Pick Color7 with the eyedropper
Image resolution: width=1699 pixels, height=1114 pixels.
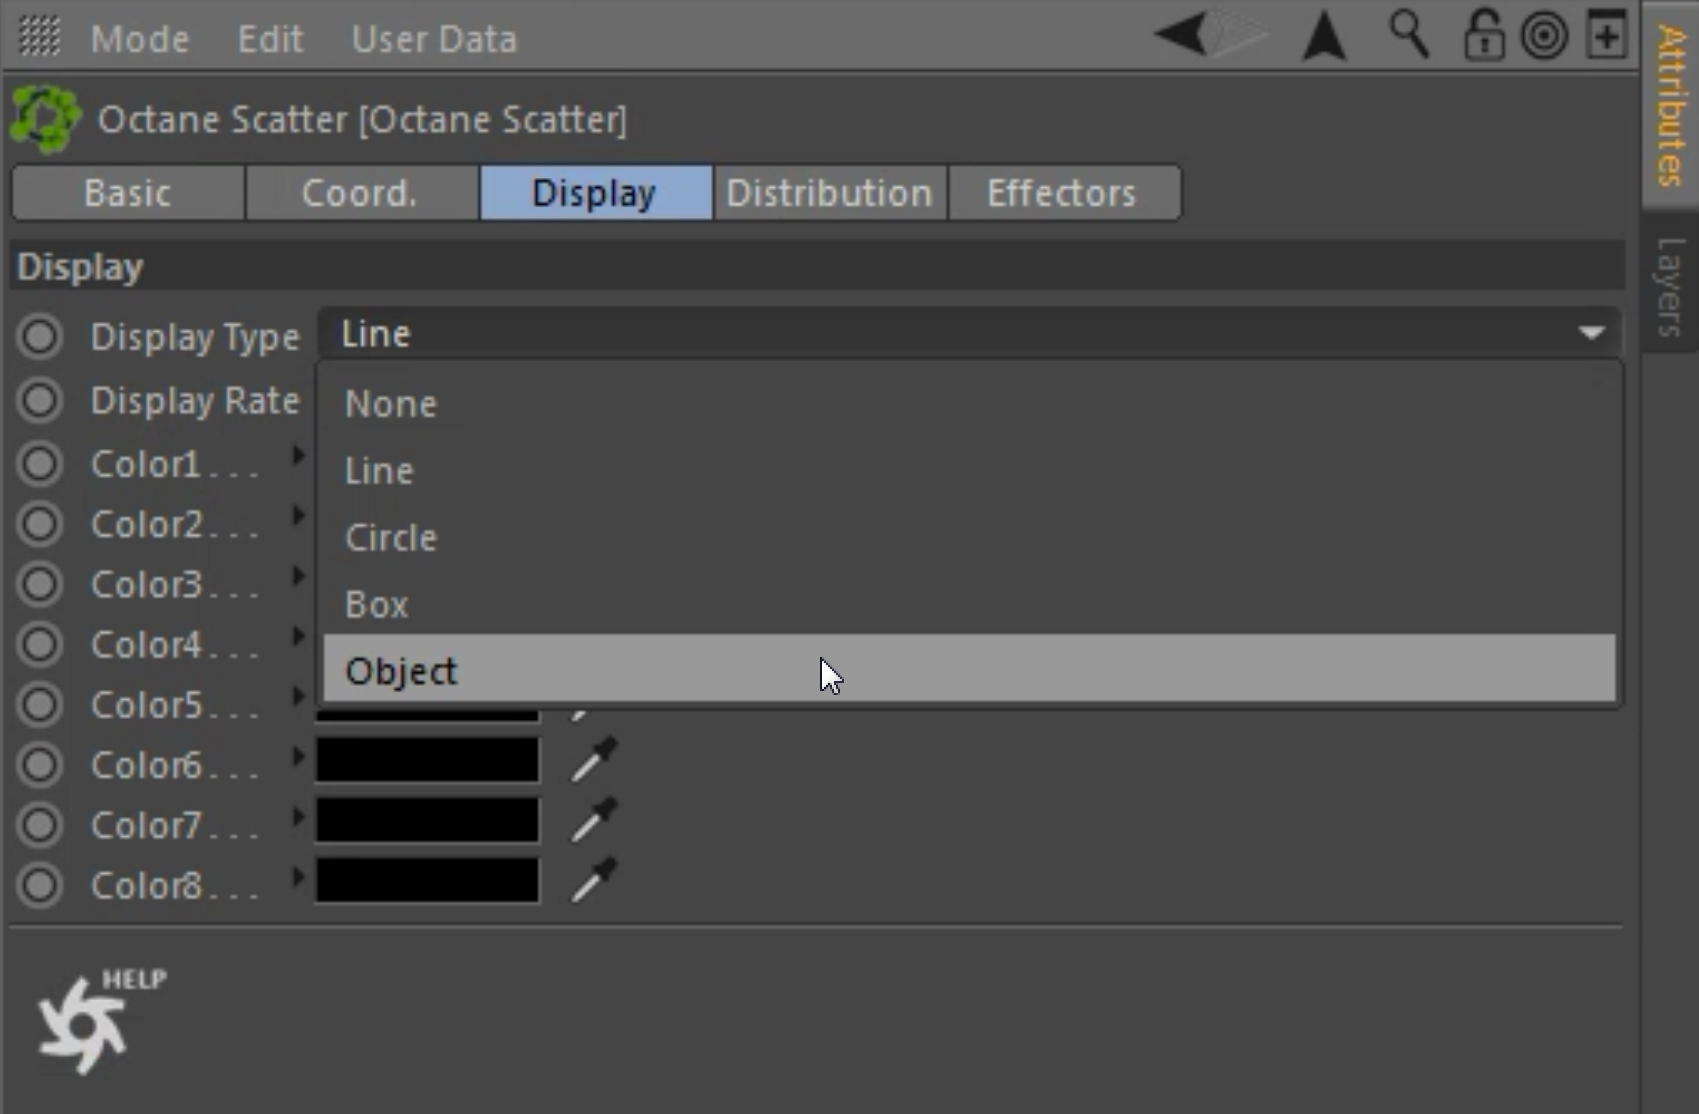coord(594,819)
